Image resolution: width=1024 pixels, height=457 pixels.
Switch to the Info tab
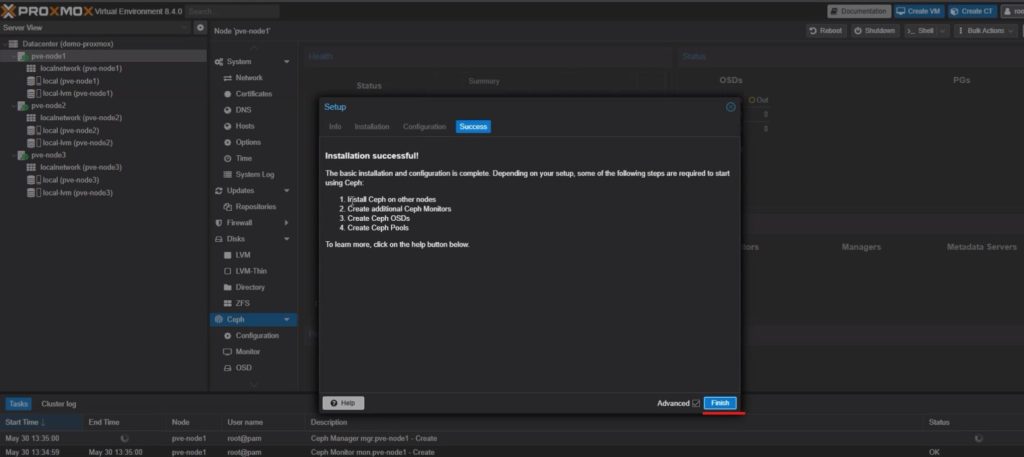pos(335,127)
